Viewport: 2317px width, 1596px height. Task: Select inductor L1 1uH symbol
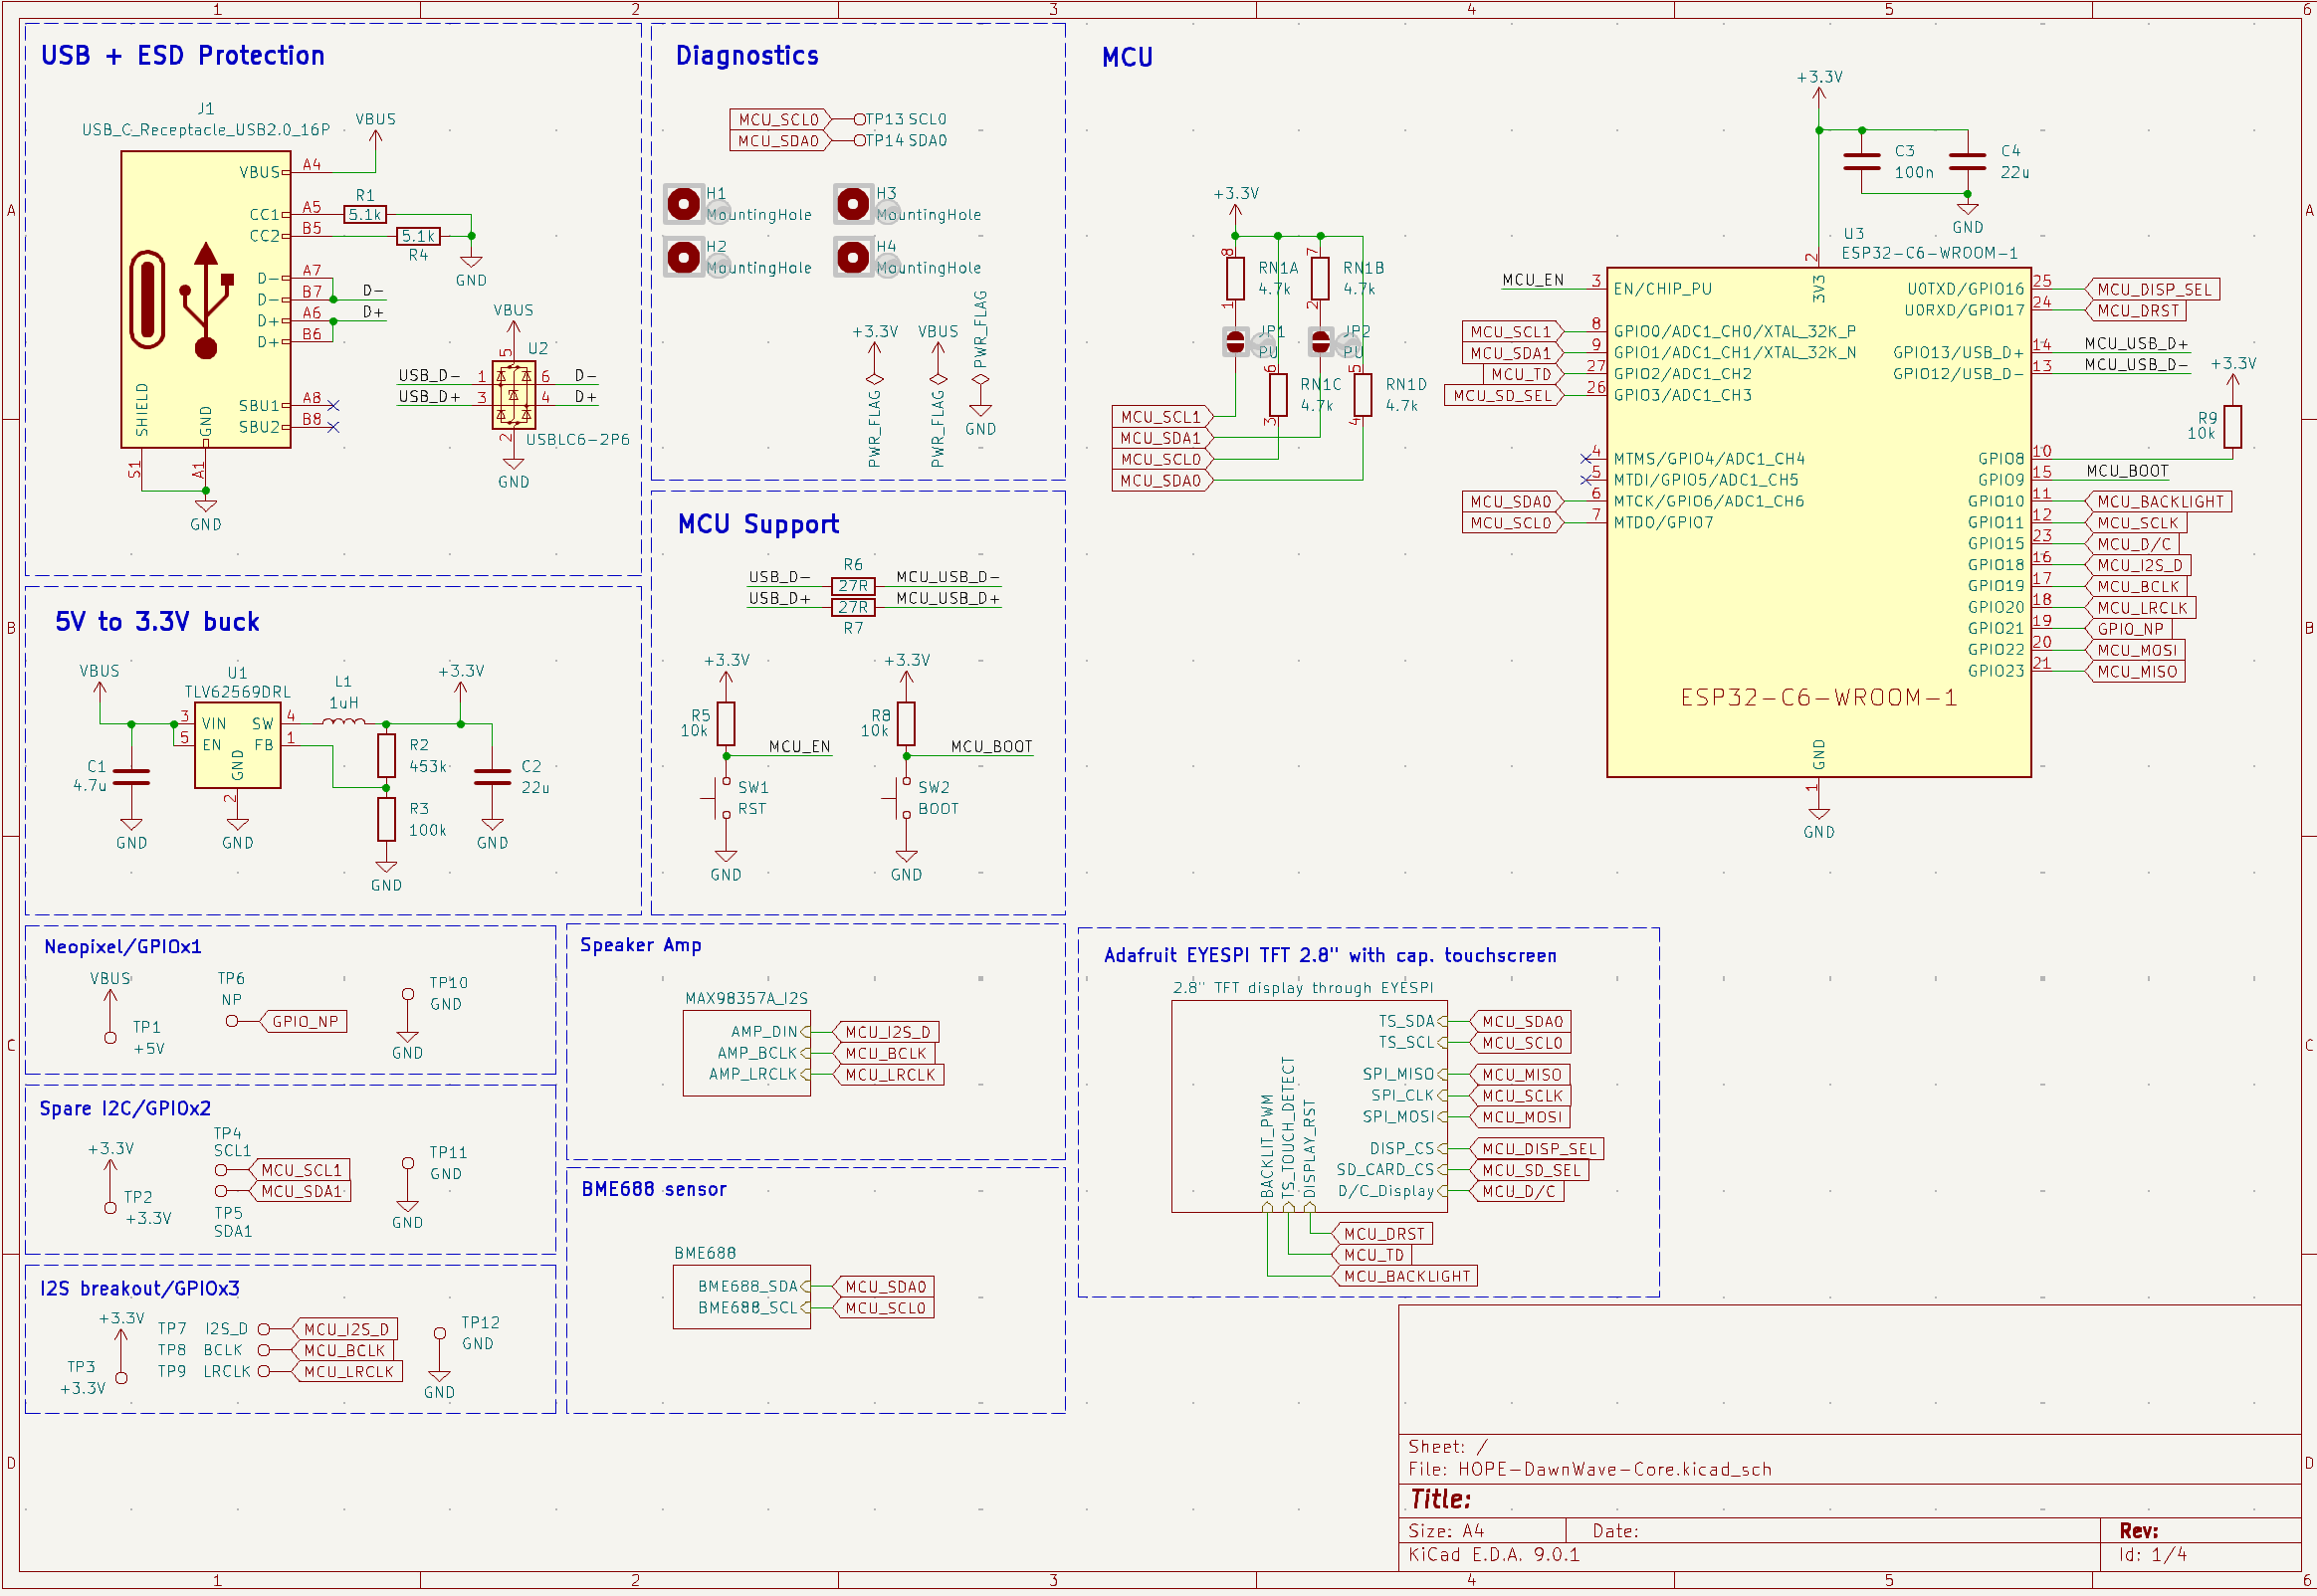[343, 722]
